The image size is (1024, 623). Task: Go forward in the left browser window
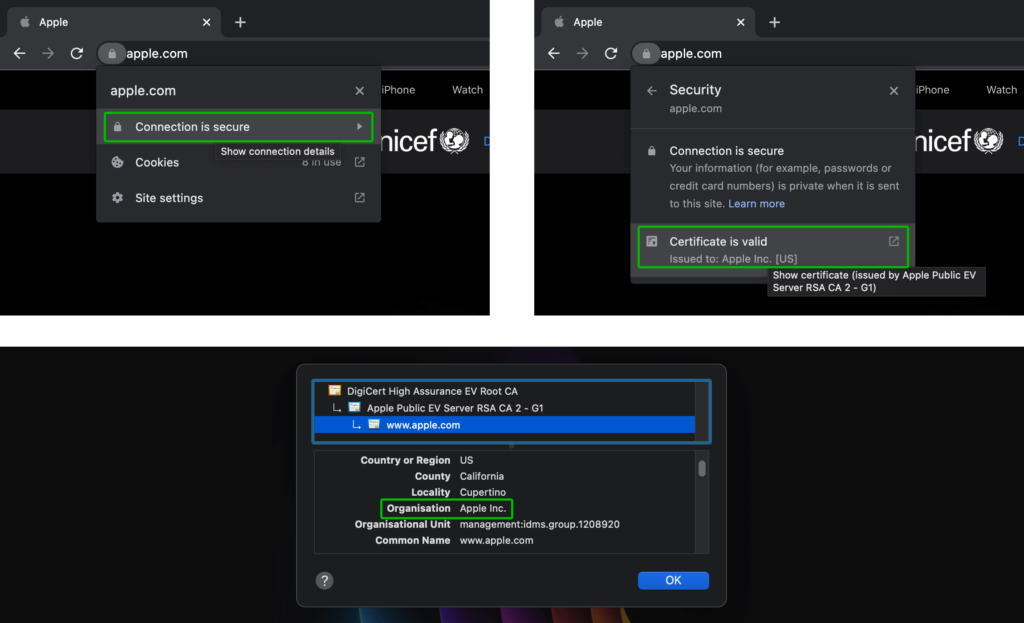tap(48, 54)
